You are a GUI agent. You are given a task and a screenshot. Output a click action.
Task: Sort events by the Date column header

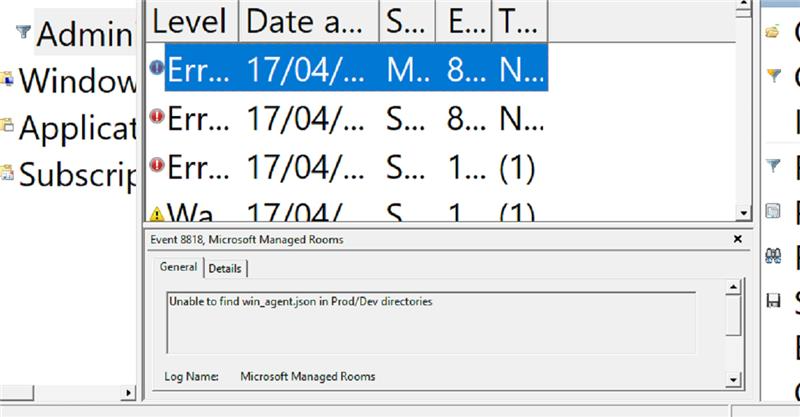coord(308,20)
